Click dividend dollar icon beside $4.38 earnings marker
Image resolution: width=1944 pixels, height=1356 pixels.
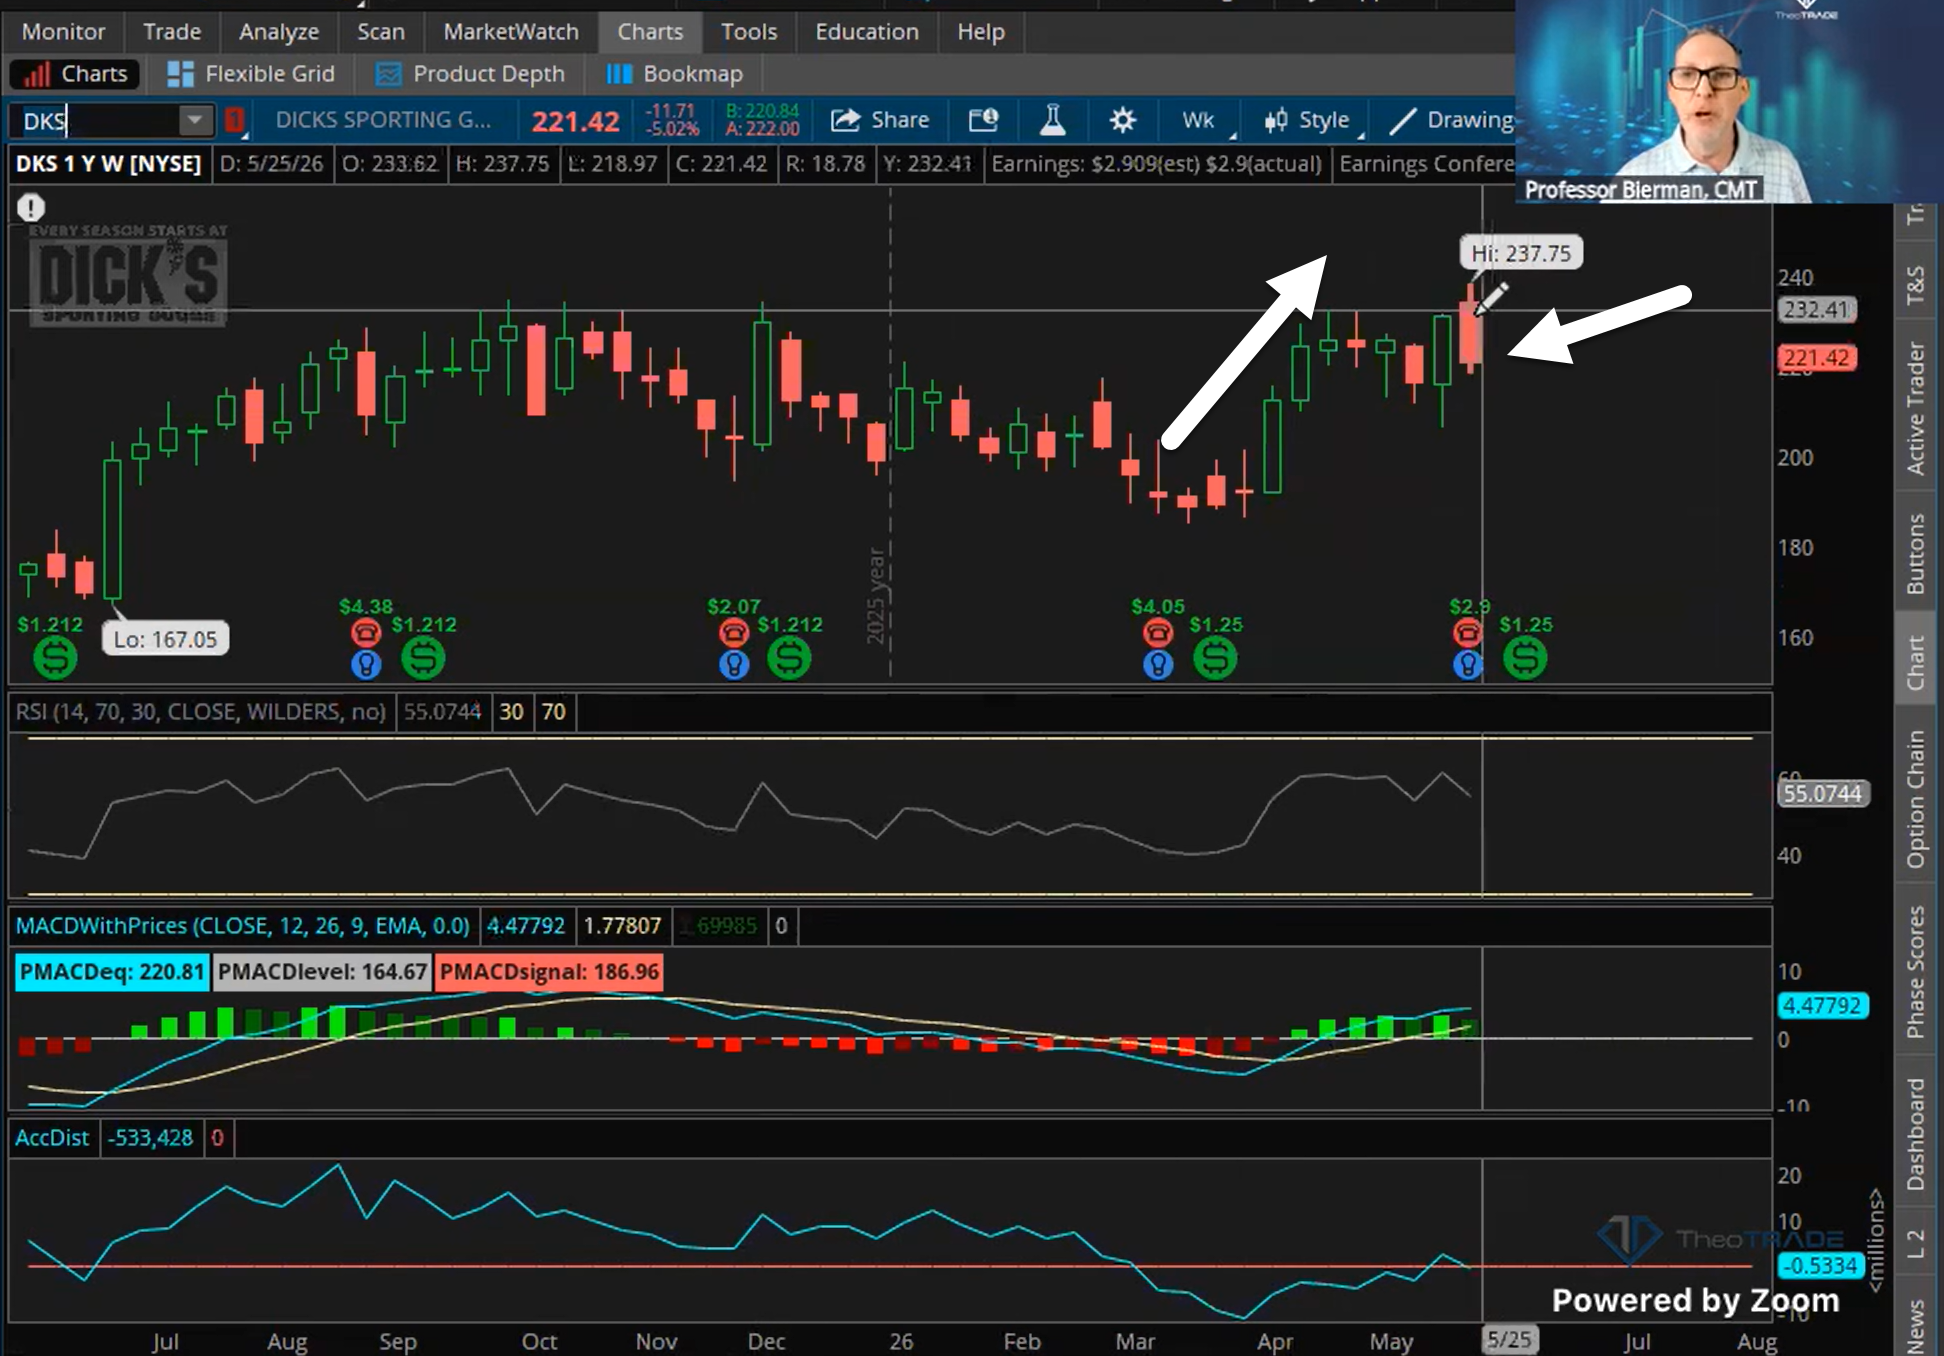click(423, 658)
